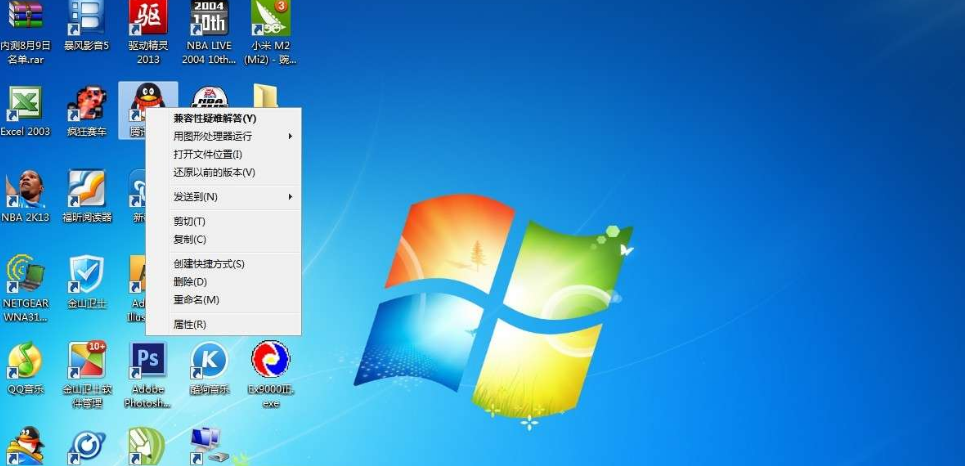Click 重命名(M) in the context menu
Image resolution: width=965 pixels, height=466 pixels.
tap(196, 300)
